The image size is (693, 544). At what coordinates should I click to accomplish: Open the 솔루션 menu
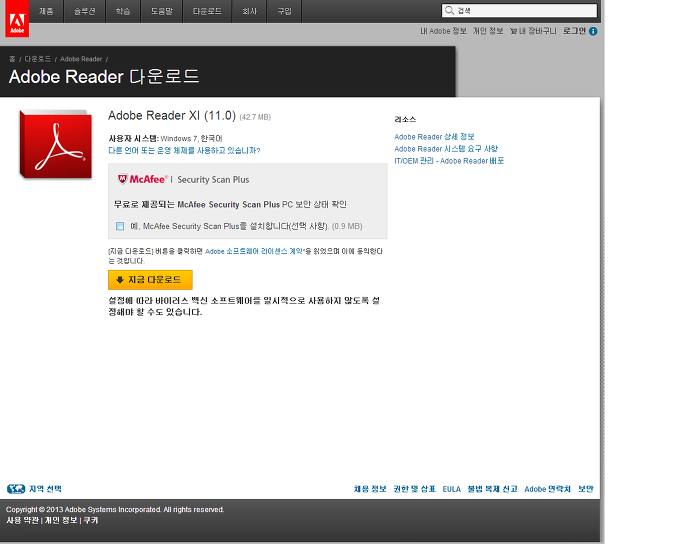(84, 11)
